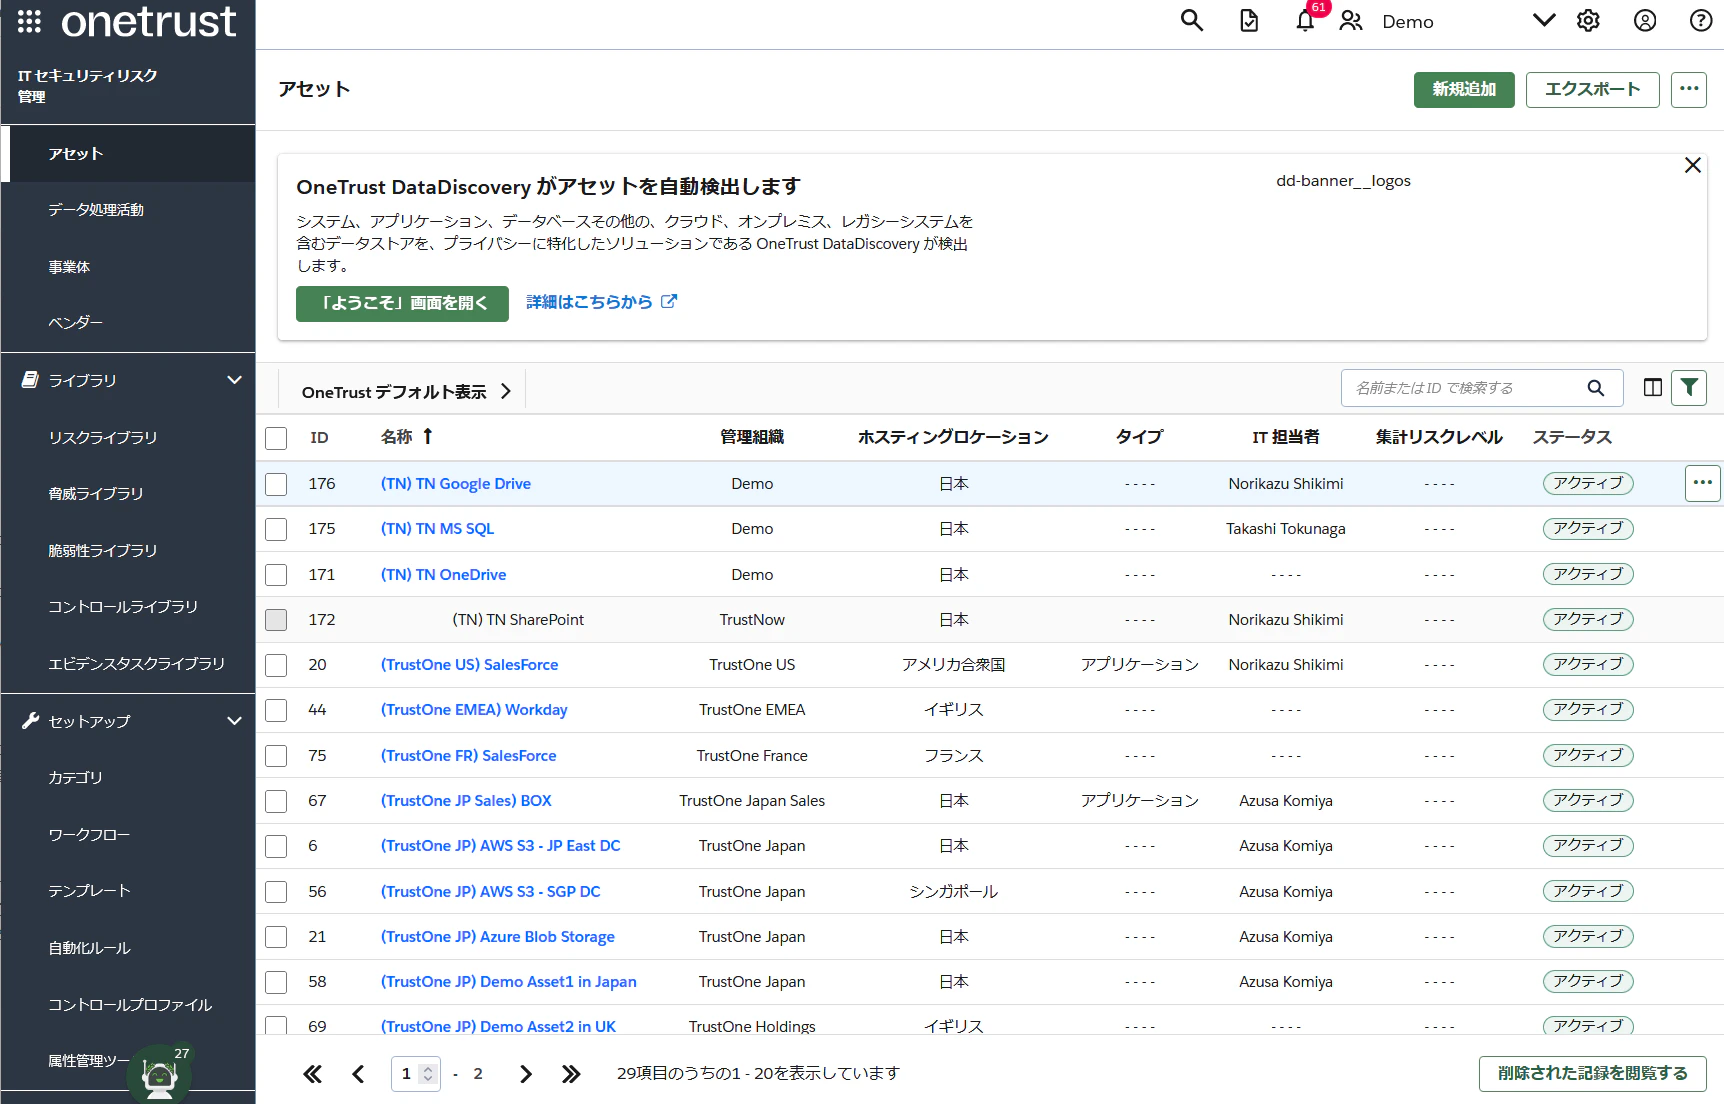Open the chatbot assistant icon
Viewport: 1724px width, 1104px height.
click(x=160, y=1074)
